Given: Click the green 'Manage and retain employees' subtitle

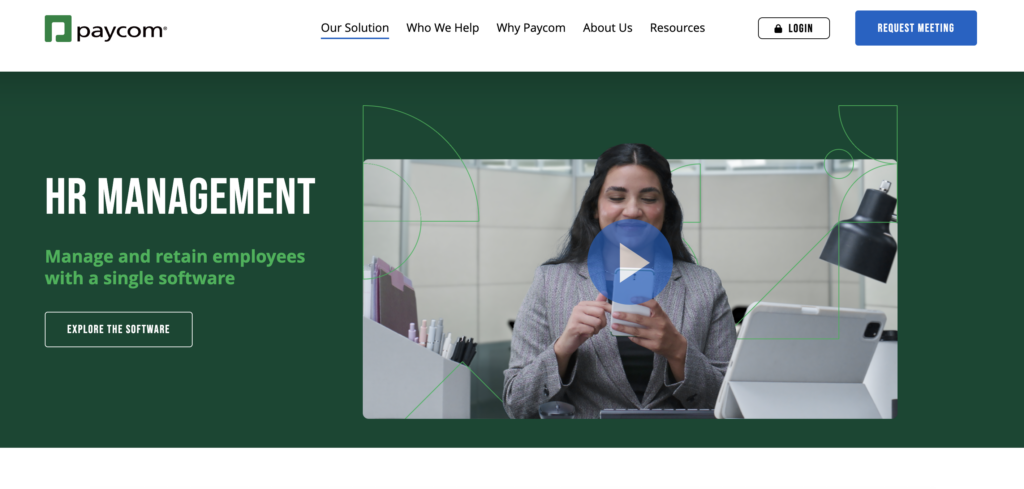Looking at the screenshot, I should [x=175, y=267].
